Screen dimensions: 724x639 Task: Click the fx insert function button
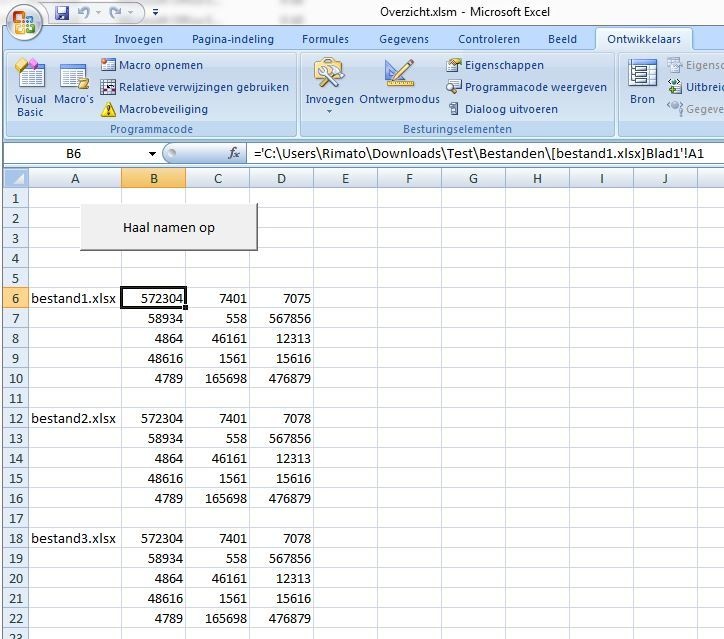click(234, 154)
